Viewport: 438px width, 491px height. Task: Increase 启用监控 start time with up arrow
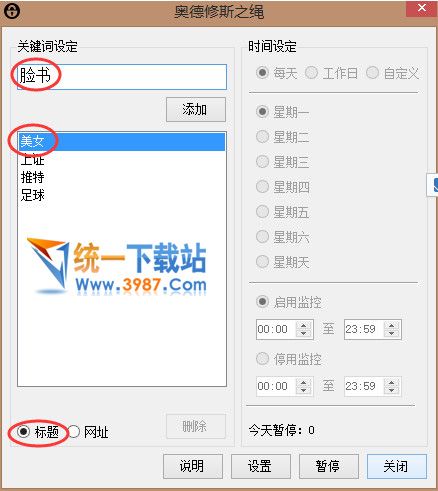click(x=303, y=326)
